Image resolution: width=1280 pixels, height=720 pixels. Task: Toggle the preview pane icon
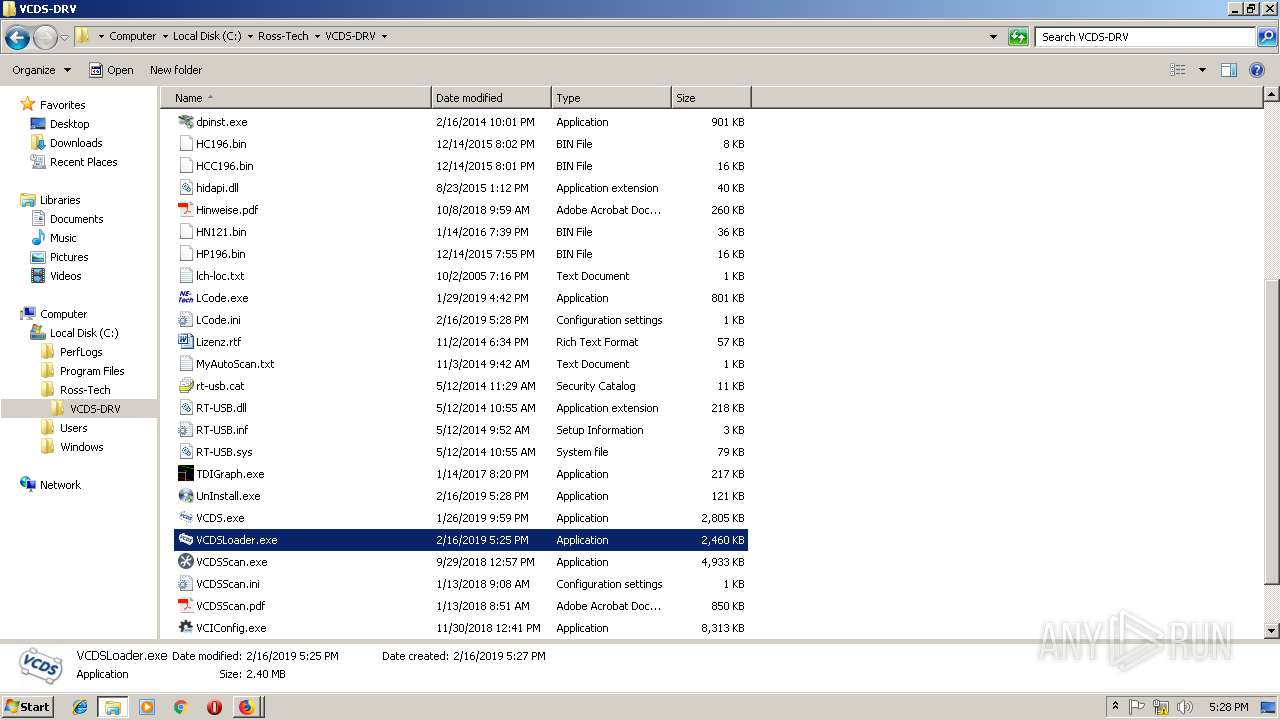1229,70
